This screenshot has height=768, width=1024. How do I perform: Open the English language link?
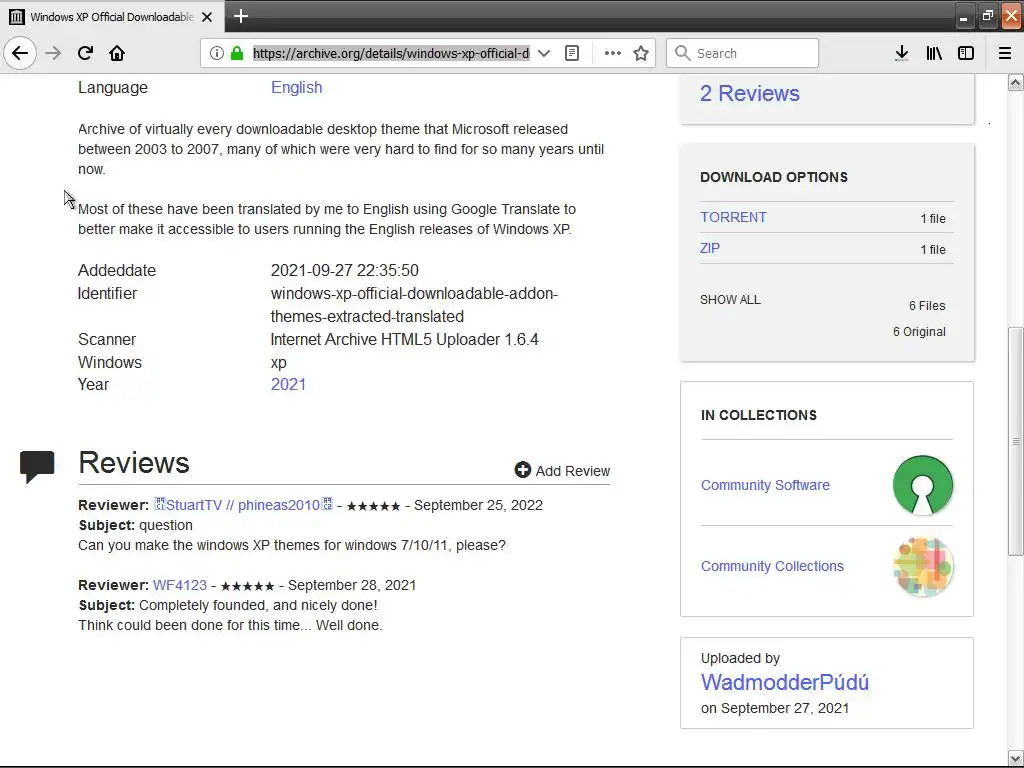(x=296, y=88)
